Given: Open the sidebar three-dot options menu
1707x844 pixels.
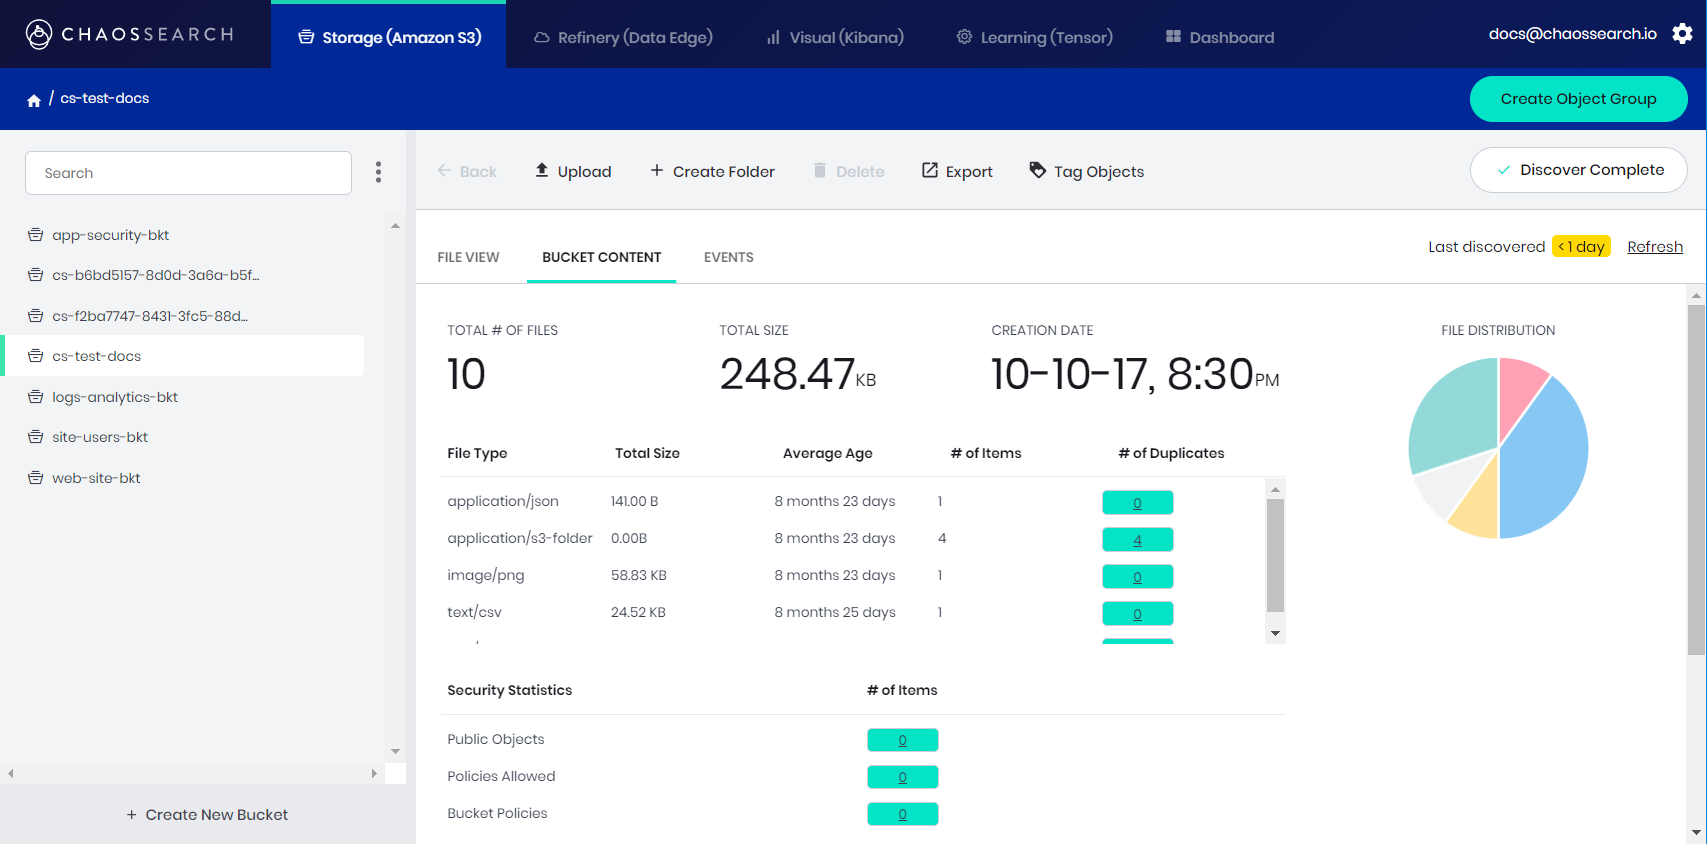Looking at the screenshot, I should point(378,172).
